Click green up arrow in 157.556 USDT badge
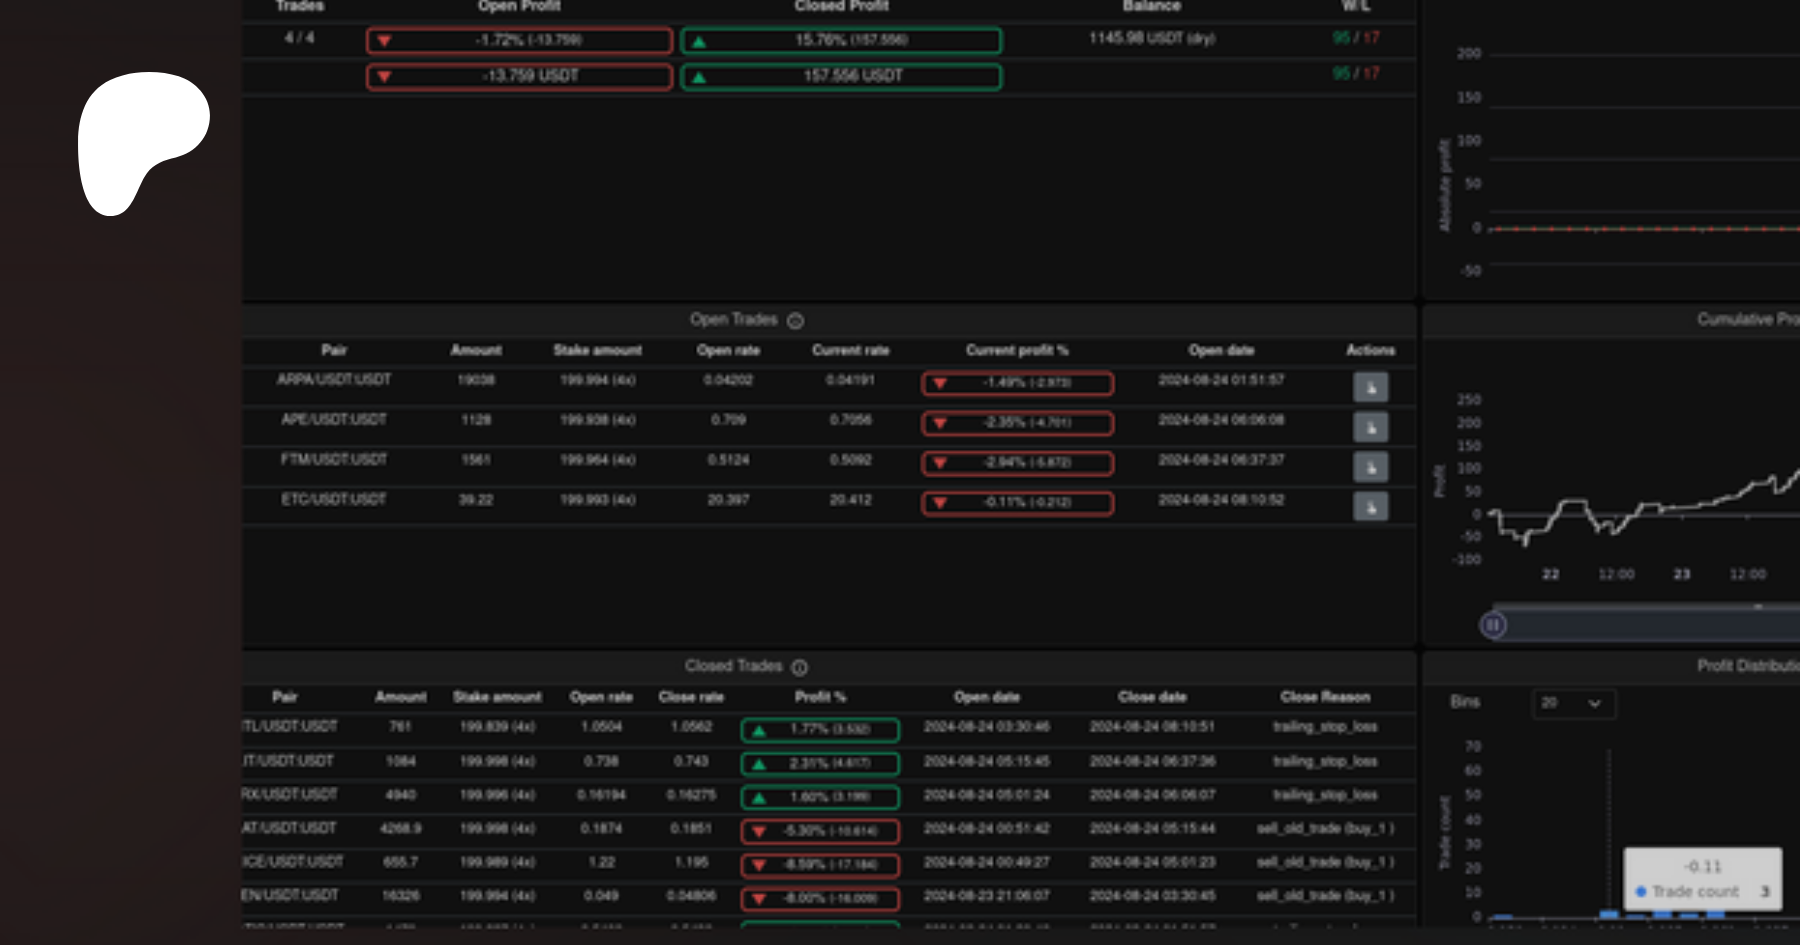 coord(699,77)
